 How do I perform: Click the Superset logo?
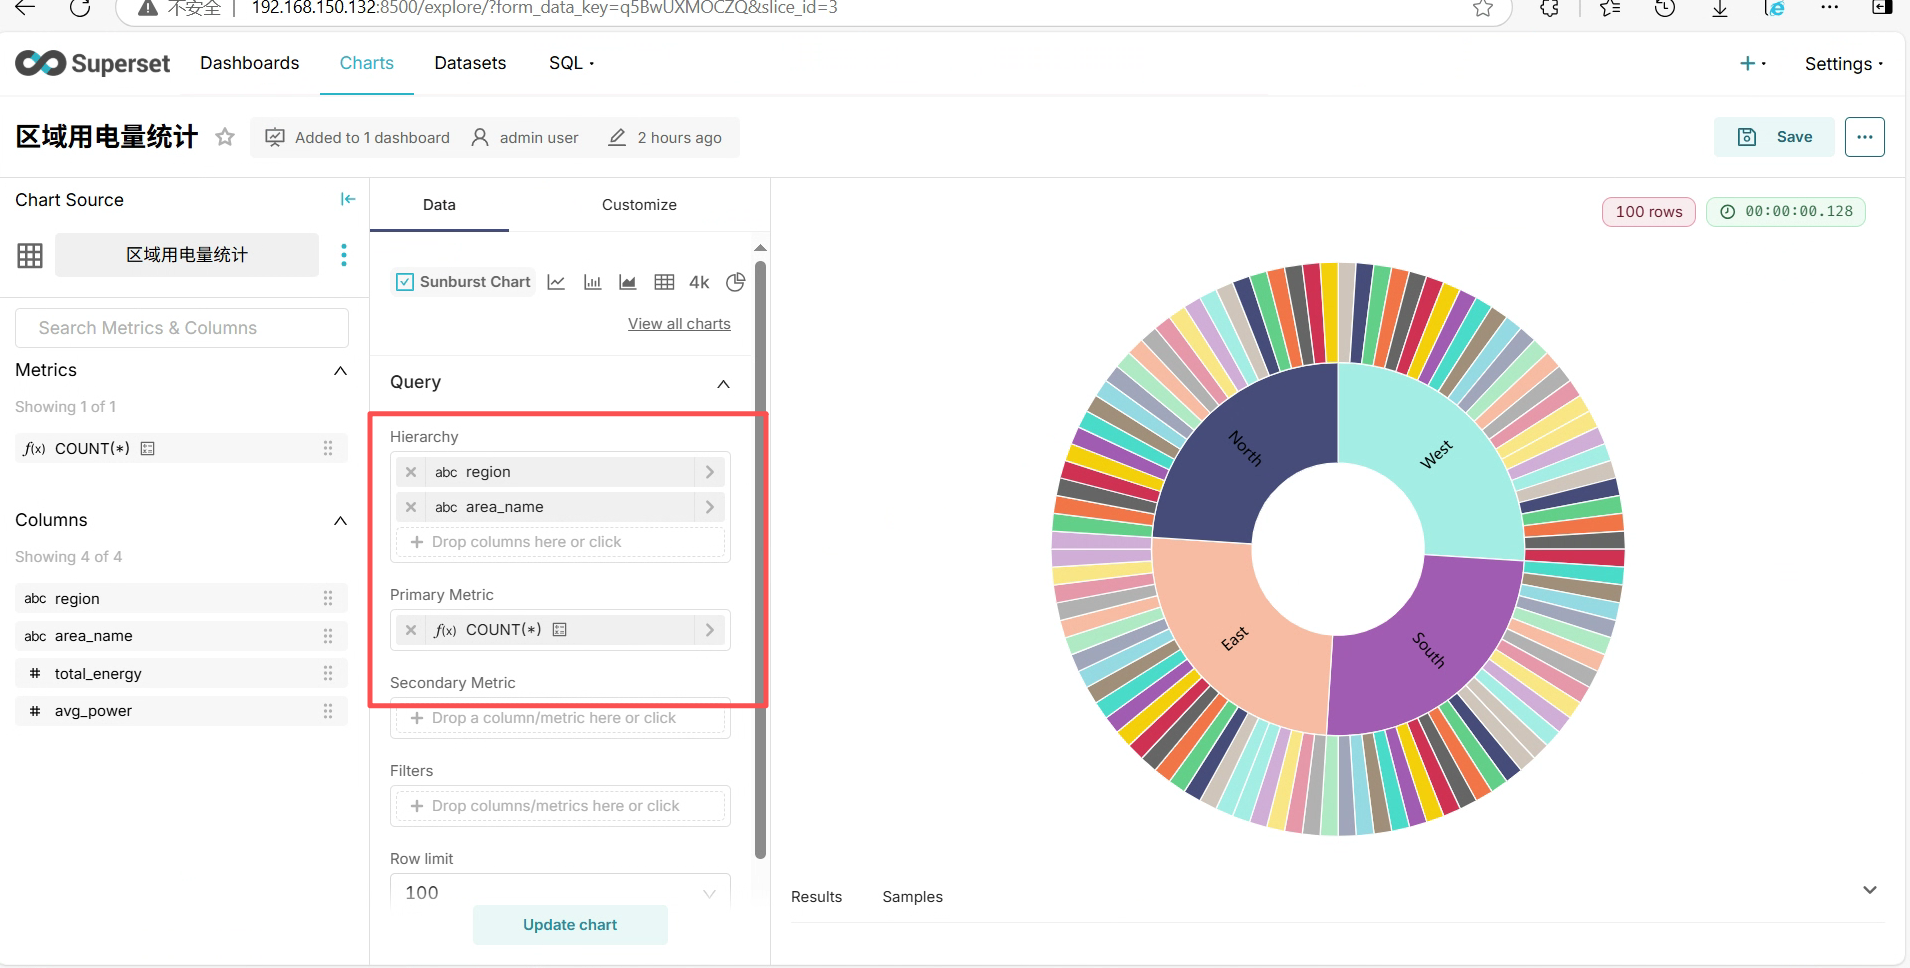(93, 63)
